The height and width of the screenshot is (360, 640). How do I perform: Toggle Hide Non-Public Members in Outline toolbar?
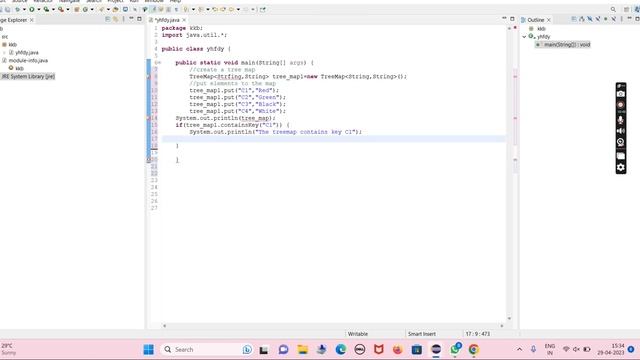(606, 20)
